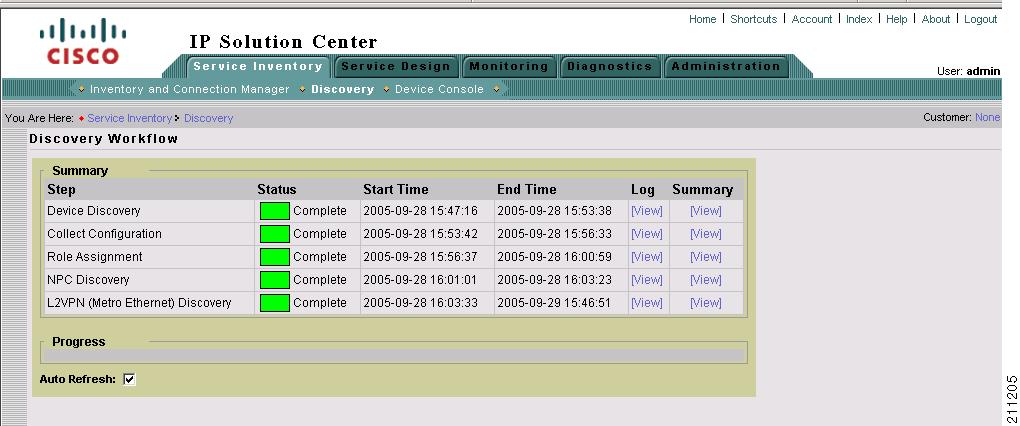Click end time 2005-09-29 15:46:51

tap(554, 302)
